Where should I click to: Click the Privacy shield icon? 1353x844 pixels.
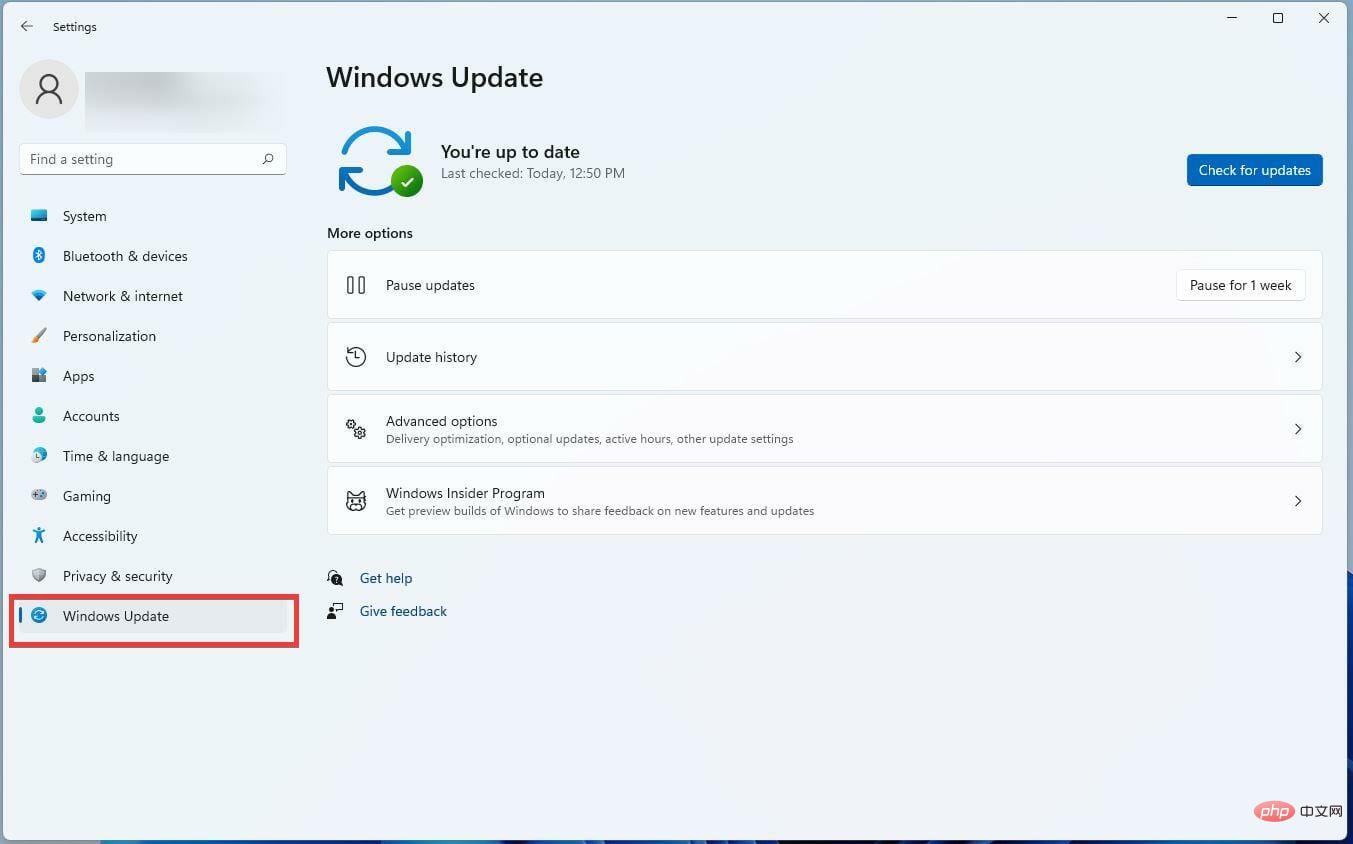tap(39, 575)
